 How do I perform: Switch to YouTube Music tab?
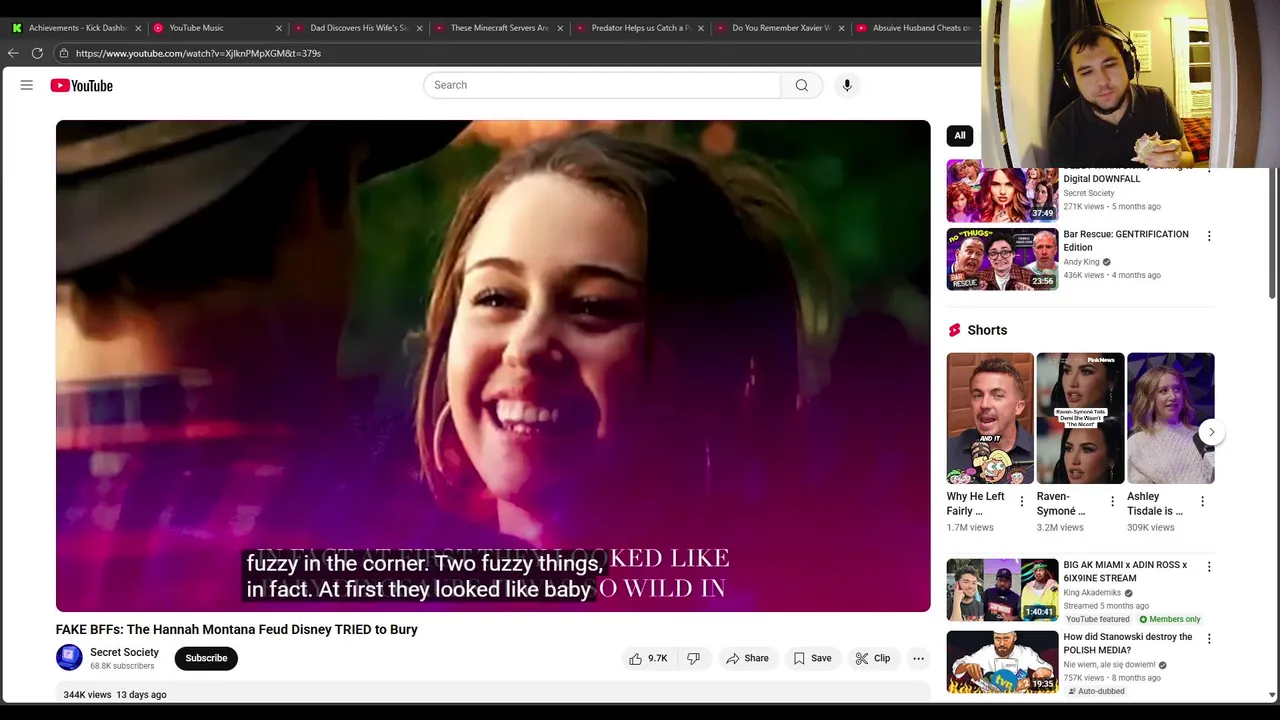217,28
